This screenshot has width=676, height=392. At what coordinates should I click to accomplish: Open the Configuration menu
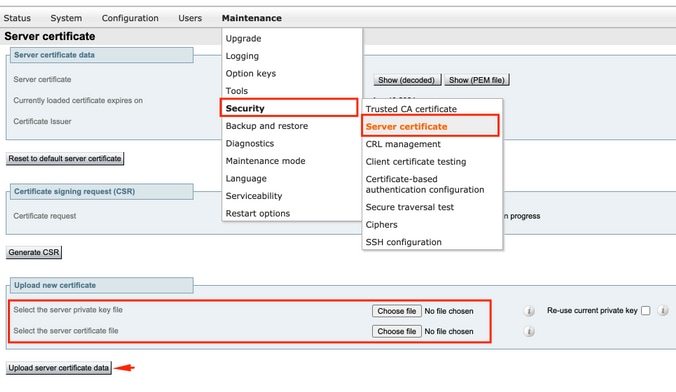[130, 18]
